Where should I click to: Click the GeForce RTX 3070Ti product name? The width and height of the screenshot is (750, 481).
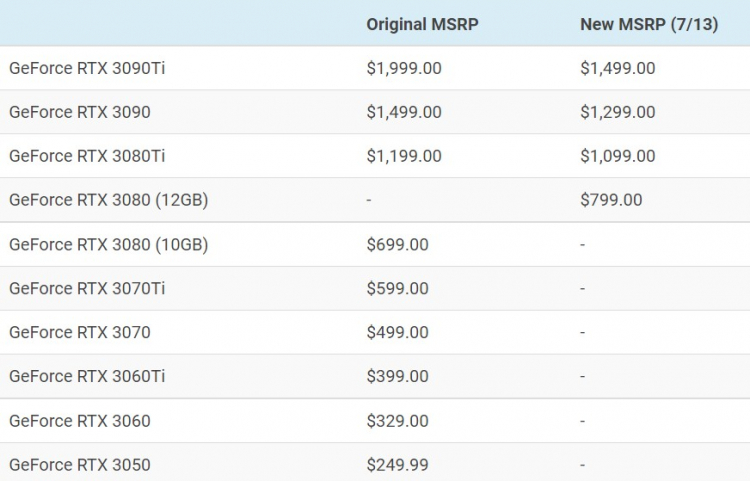click(85, 288)
